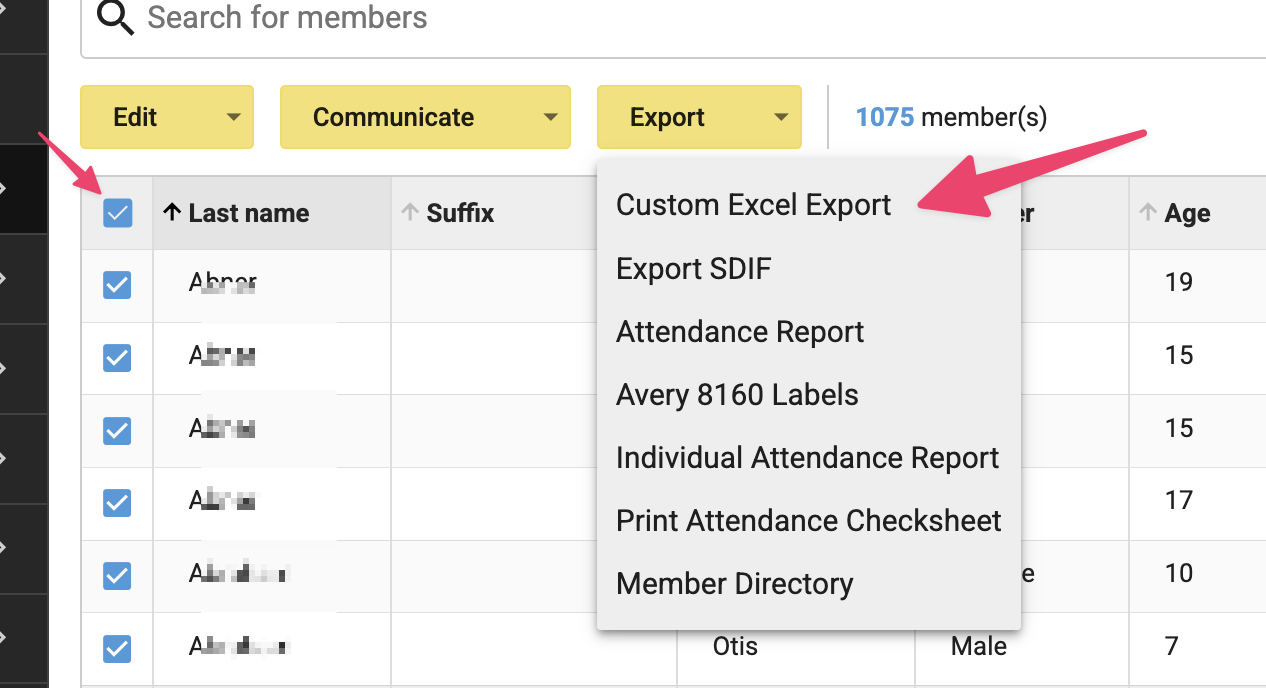Select Individual Attendance Report
The width and height of the screenshot is (1266, 688).
point(807,457)
